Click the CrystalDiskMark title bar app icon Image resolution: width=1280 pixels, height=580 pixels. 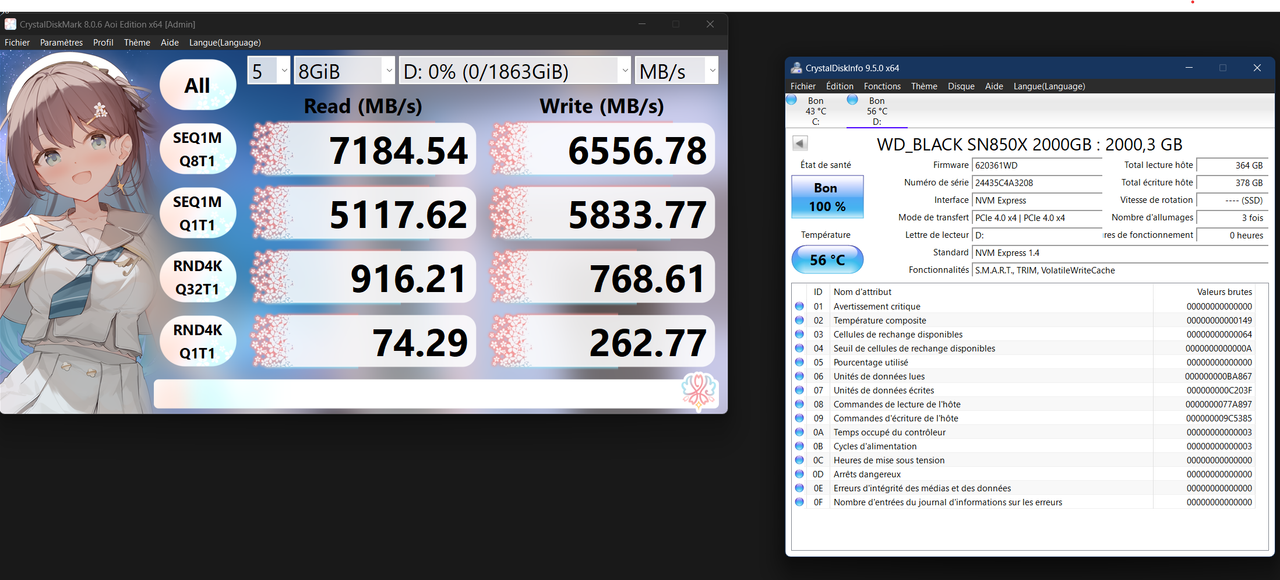pos(11,24)
